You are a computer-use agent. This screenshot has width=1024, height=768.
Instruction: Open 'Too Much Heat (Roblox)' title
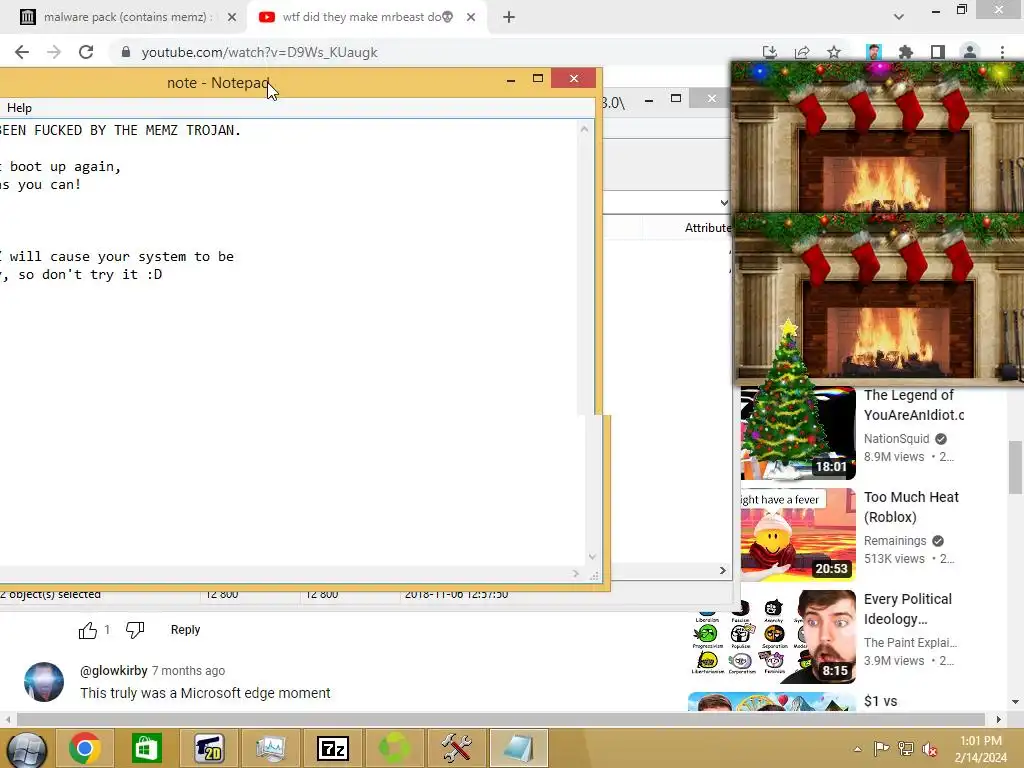point(911,507)
